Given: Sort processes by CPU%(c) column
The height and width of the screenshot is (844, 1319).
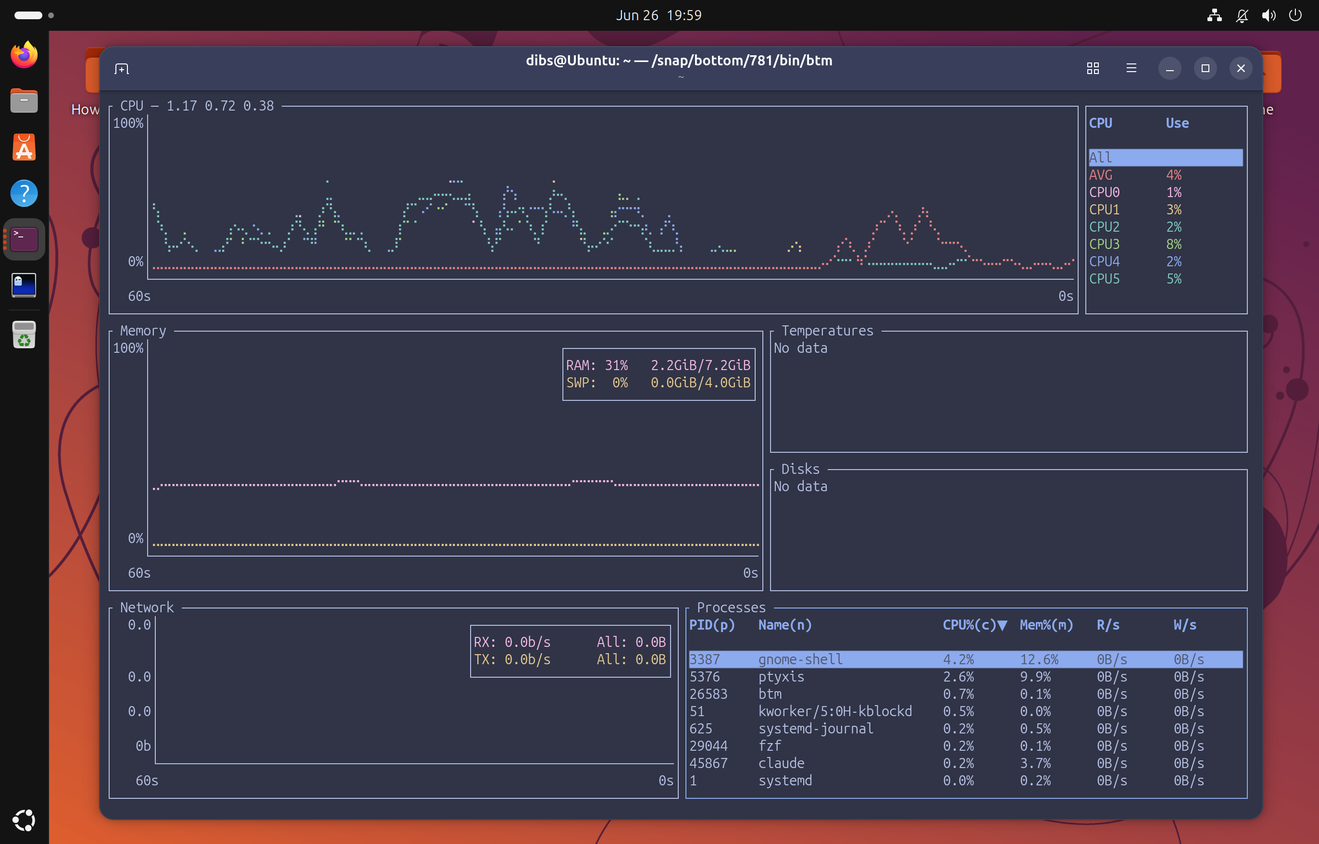Looking at the screenshot, I should coord(974,625).
